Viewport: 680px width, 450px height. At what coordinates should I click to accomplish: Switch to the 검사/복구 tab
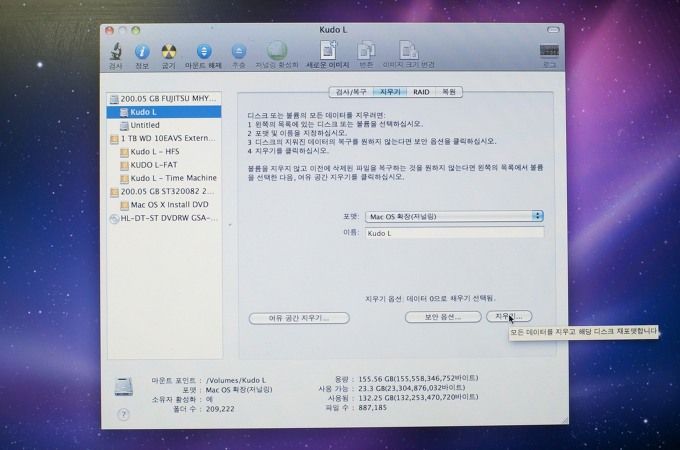click(x=351, y=92)
